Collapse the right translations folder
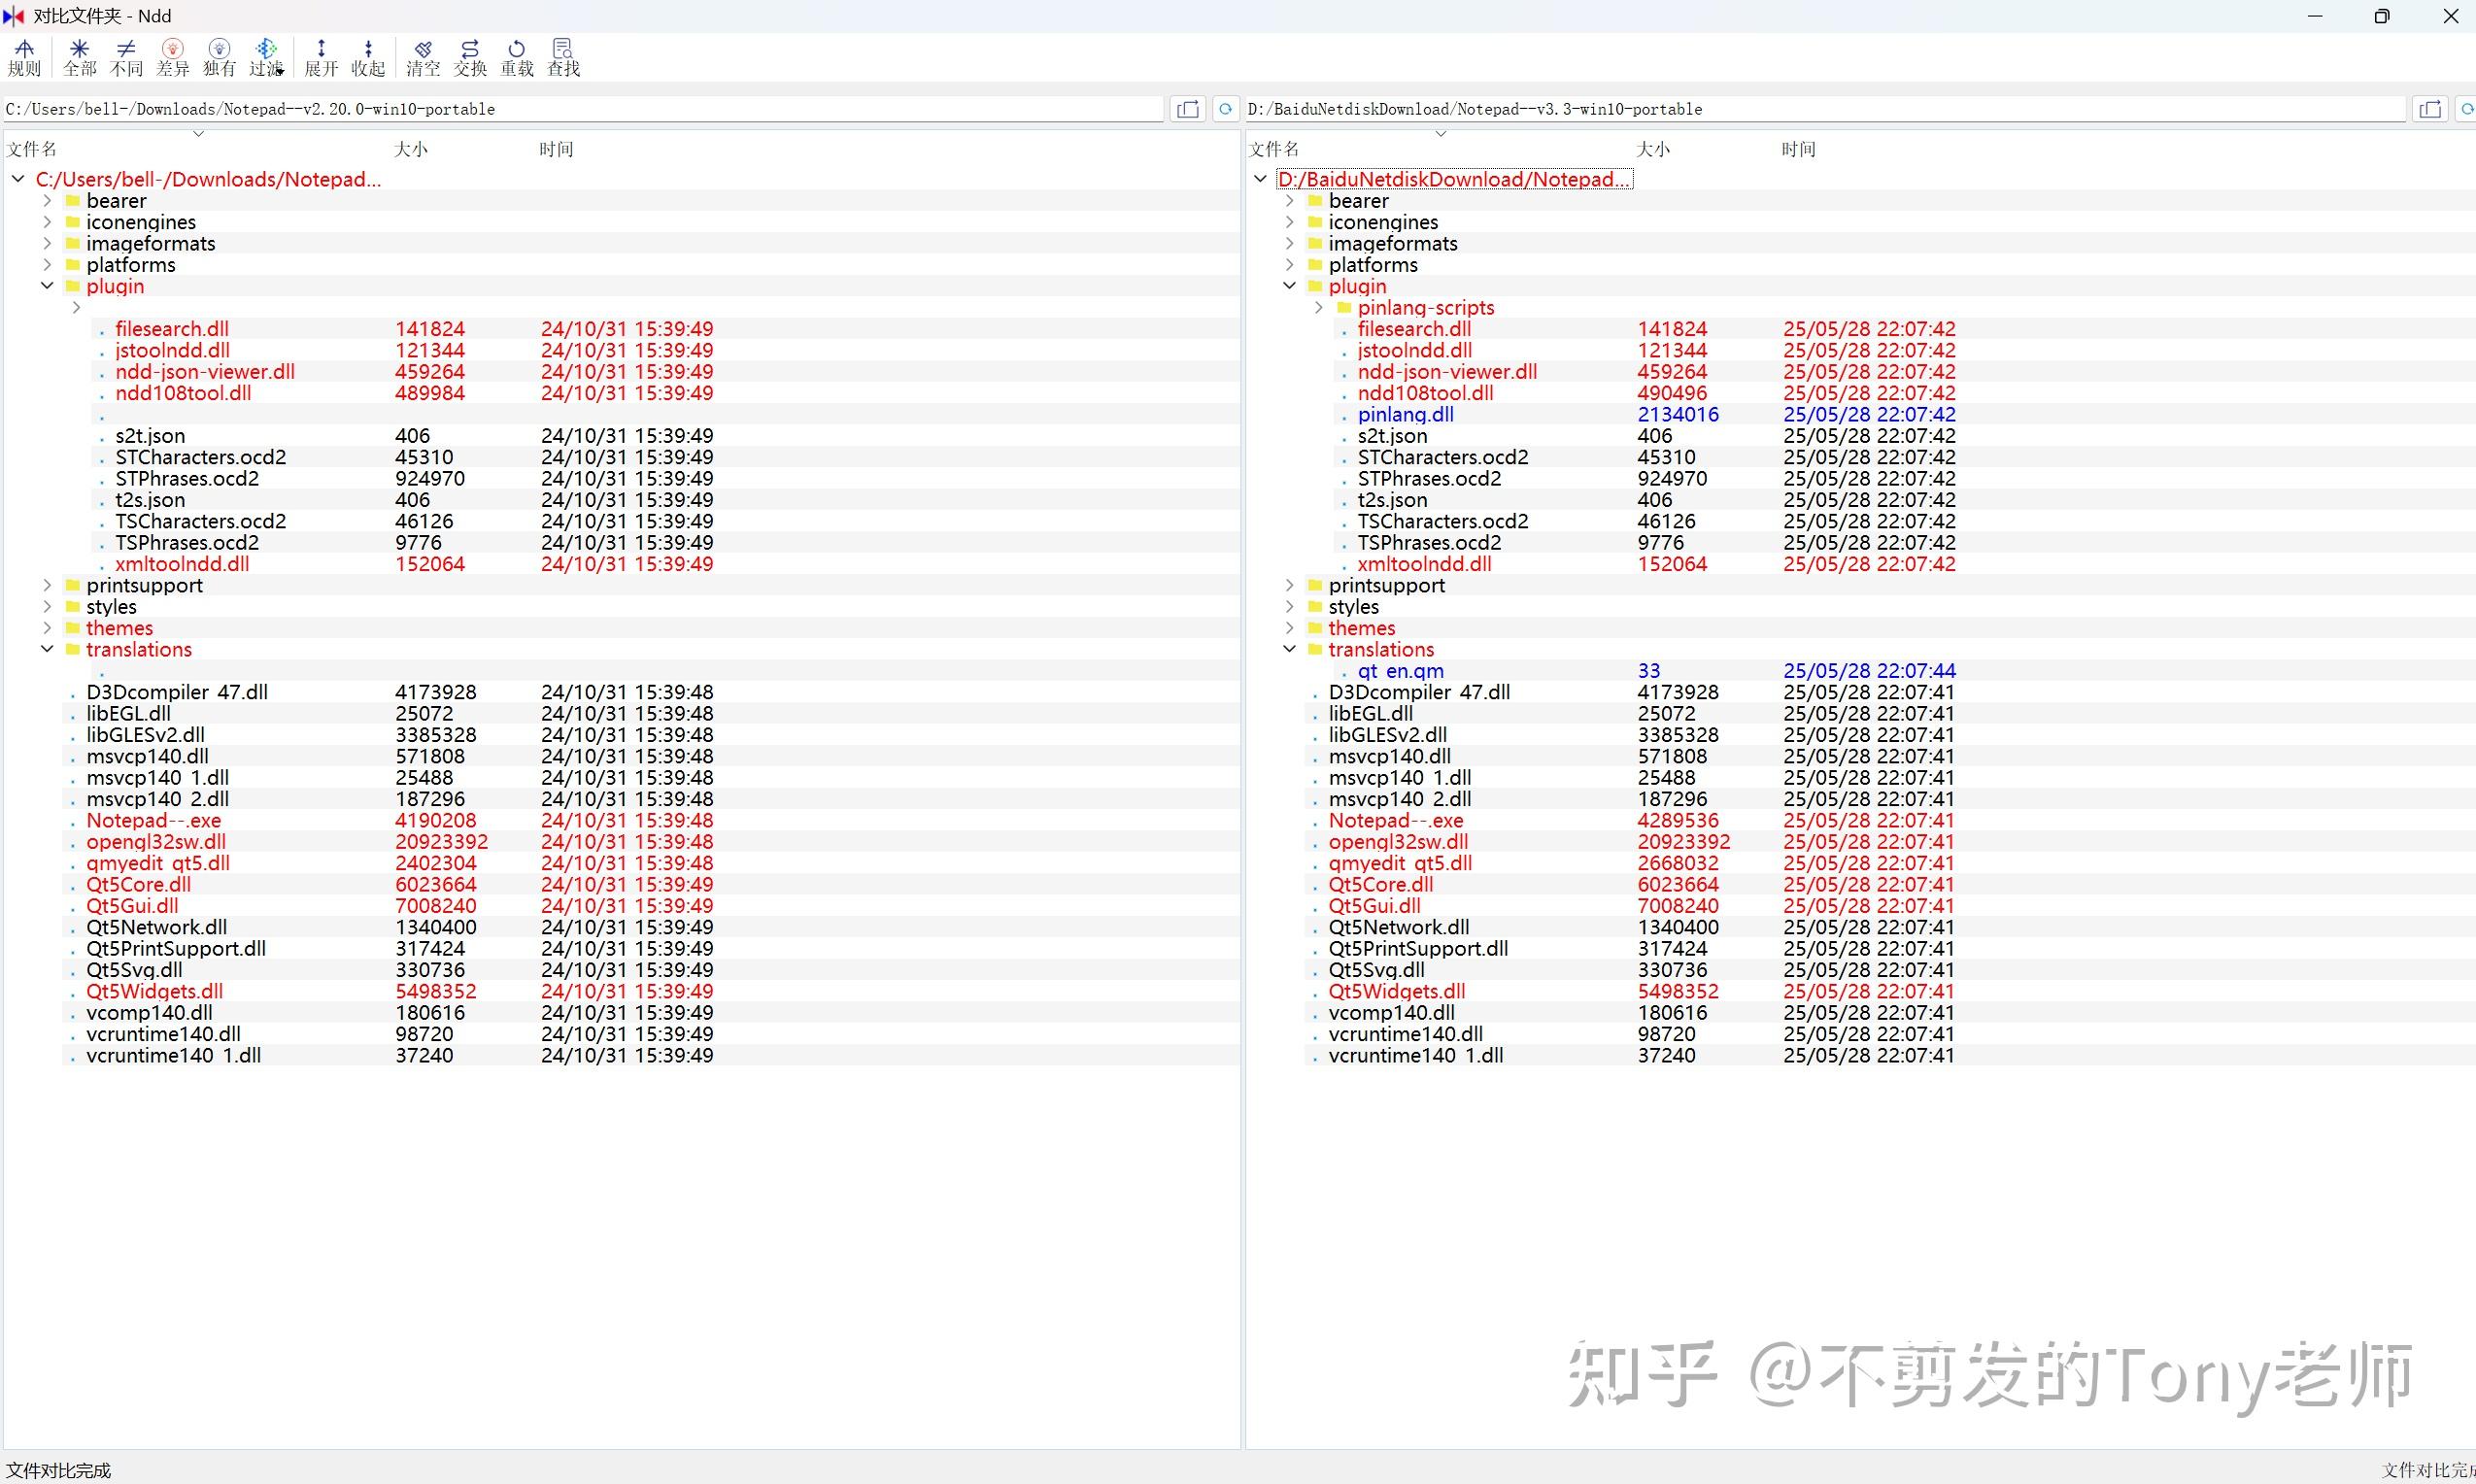Viewport: 2476px width, 1484px height. coord(1290,649)
